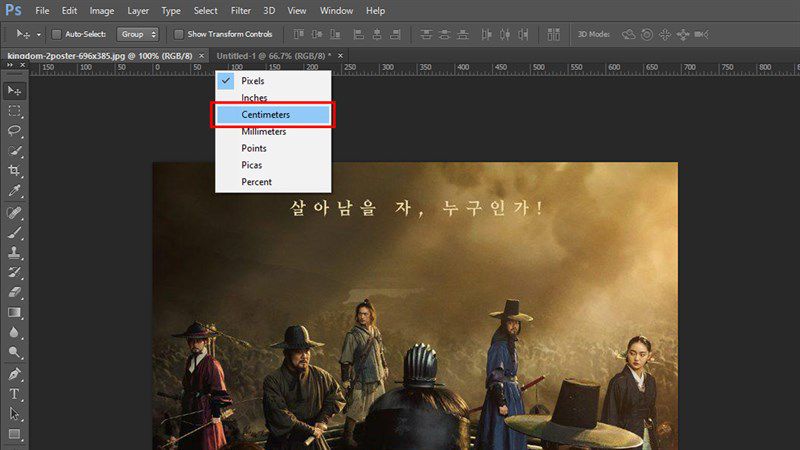Open the 3D menu

point(269,10)
